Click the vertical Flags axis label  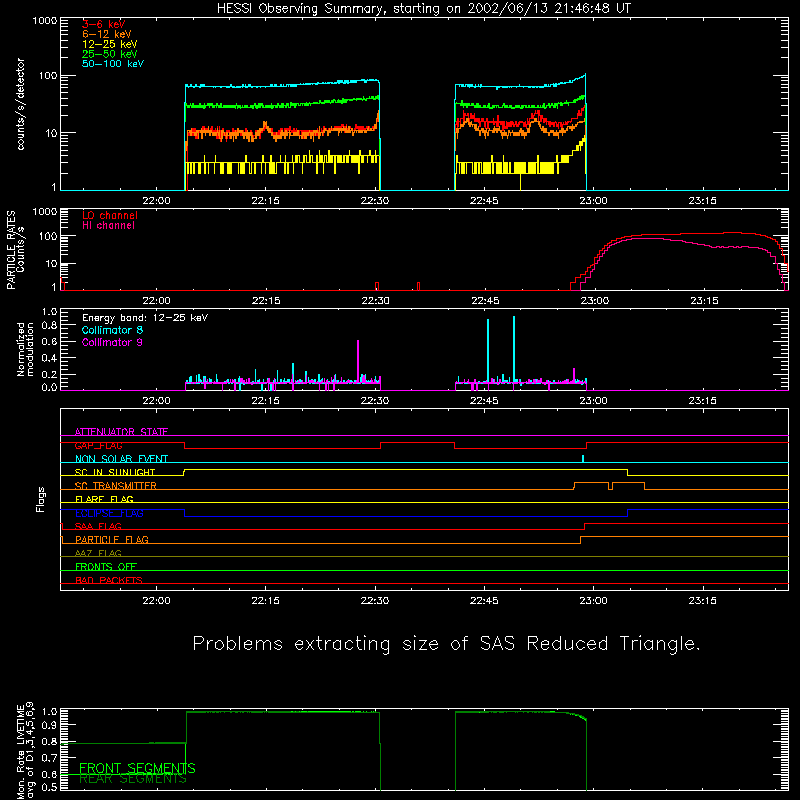click(41, 499)
